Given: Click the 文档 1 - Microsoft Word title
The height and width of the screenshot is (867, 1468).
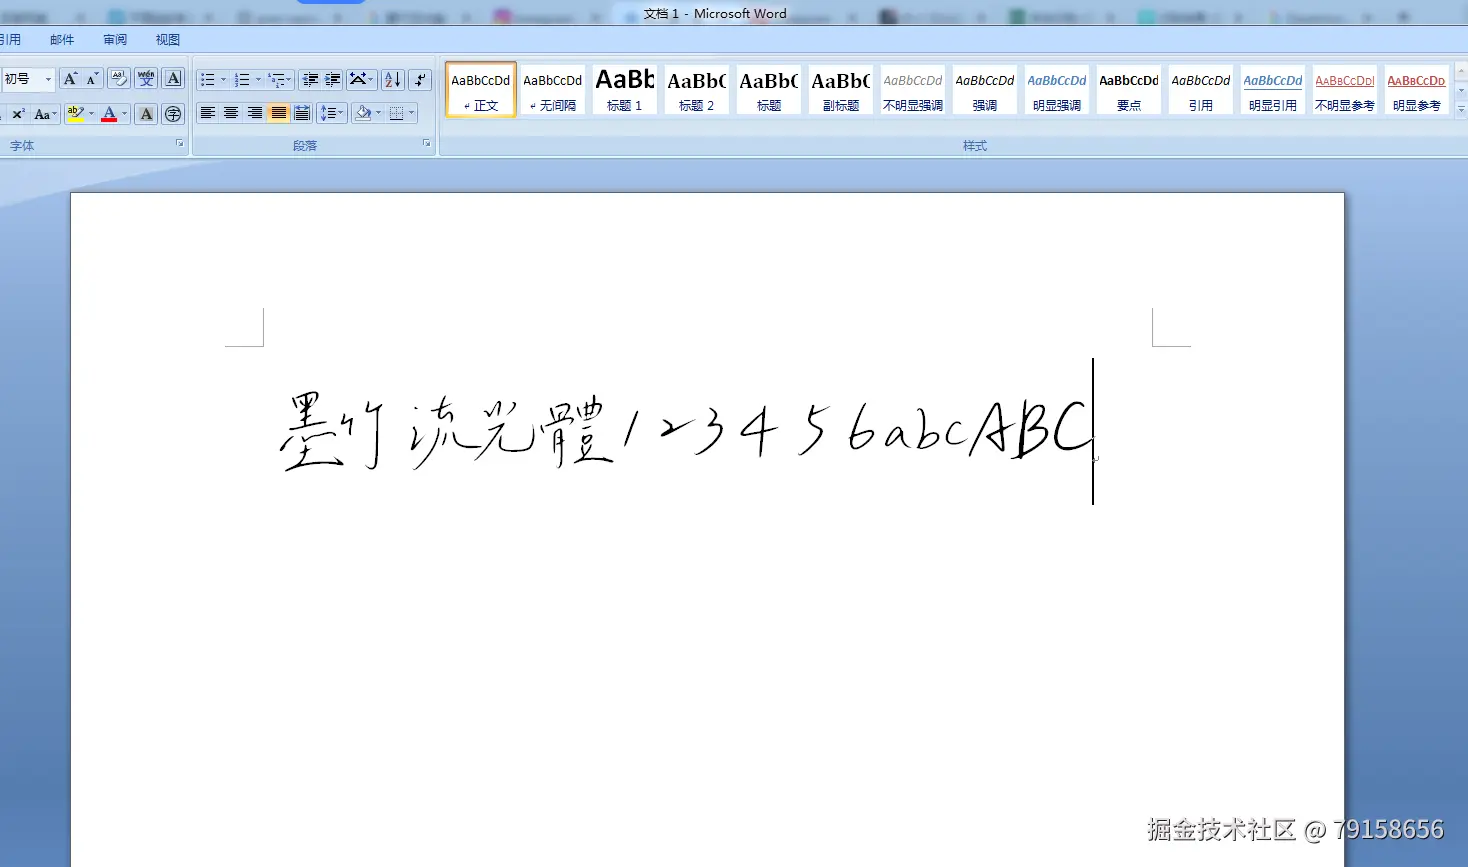Looking at the screenshot, I should pyautogui.click(x=715, y=14).
